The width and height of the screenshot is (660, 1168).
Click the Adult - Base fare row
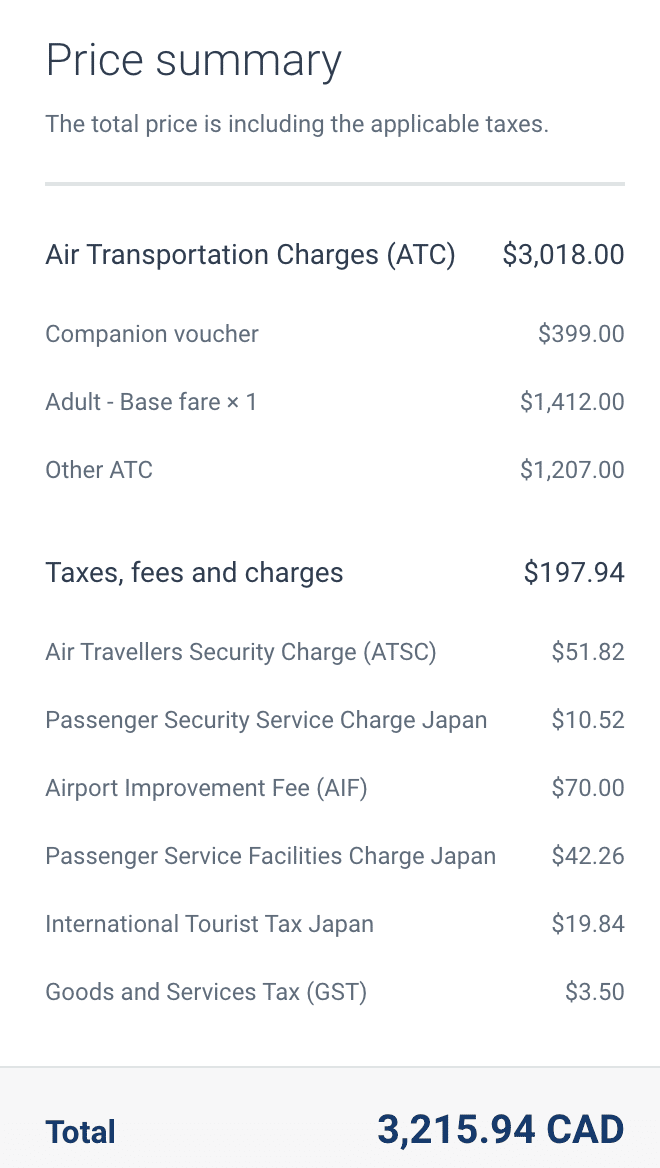(151, 402)
